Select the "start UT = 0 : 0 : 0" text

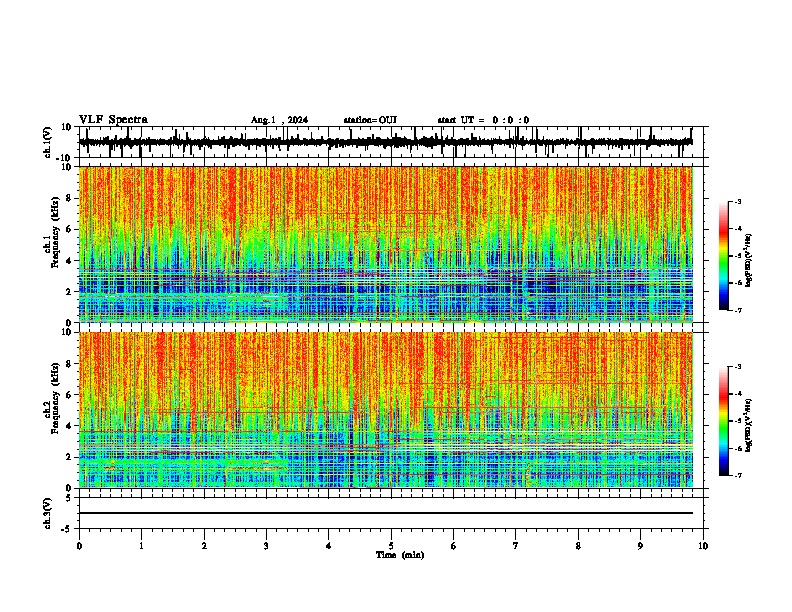pyautogui.click(x=483, y=120)
